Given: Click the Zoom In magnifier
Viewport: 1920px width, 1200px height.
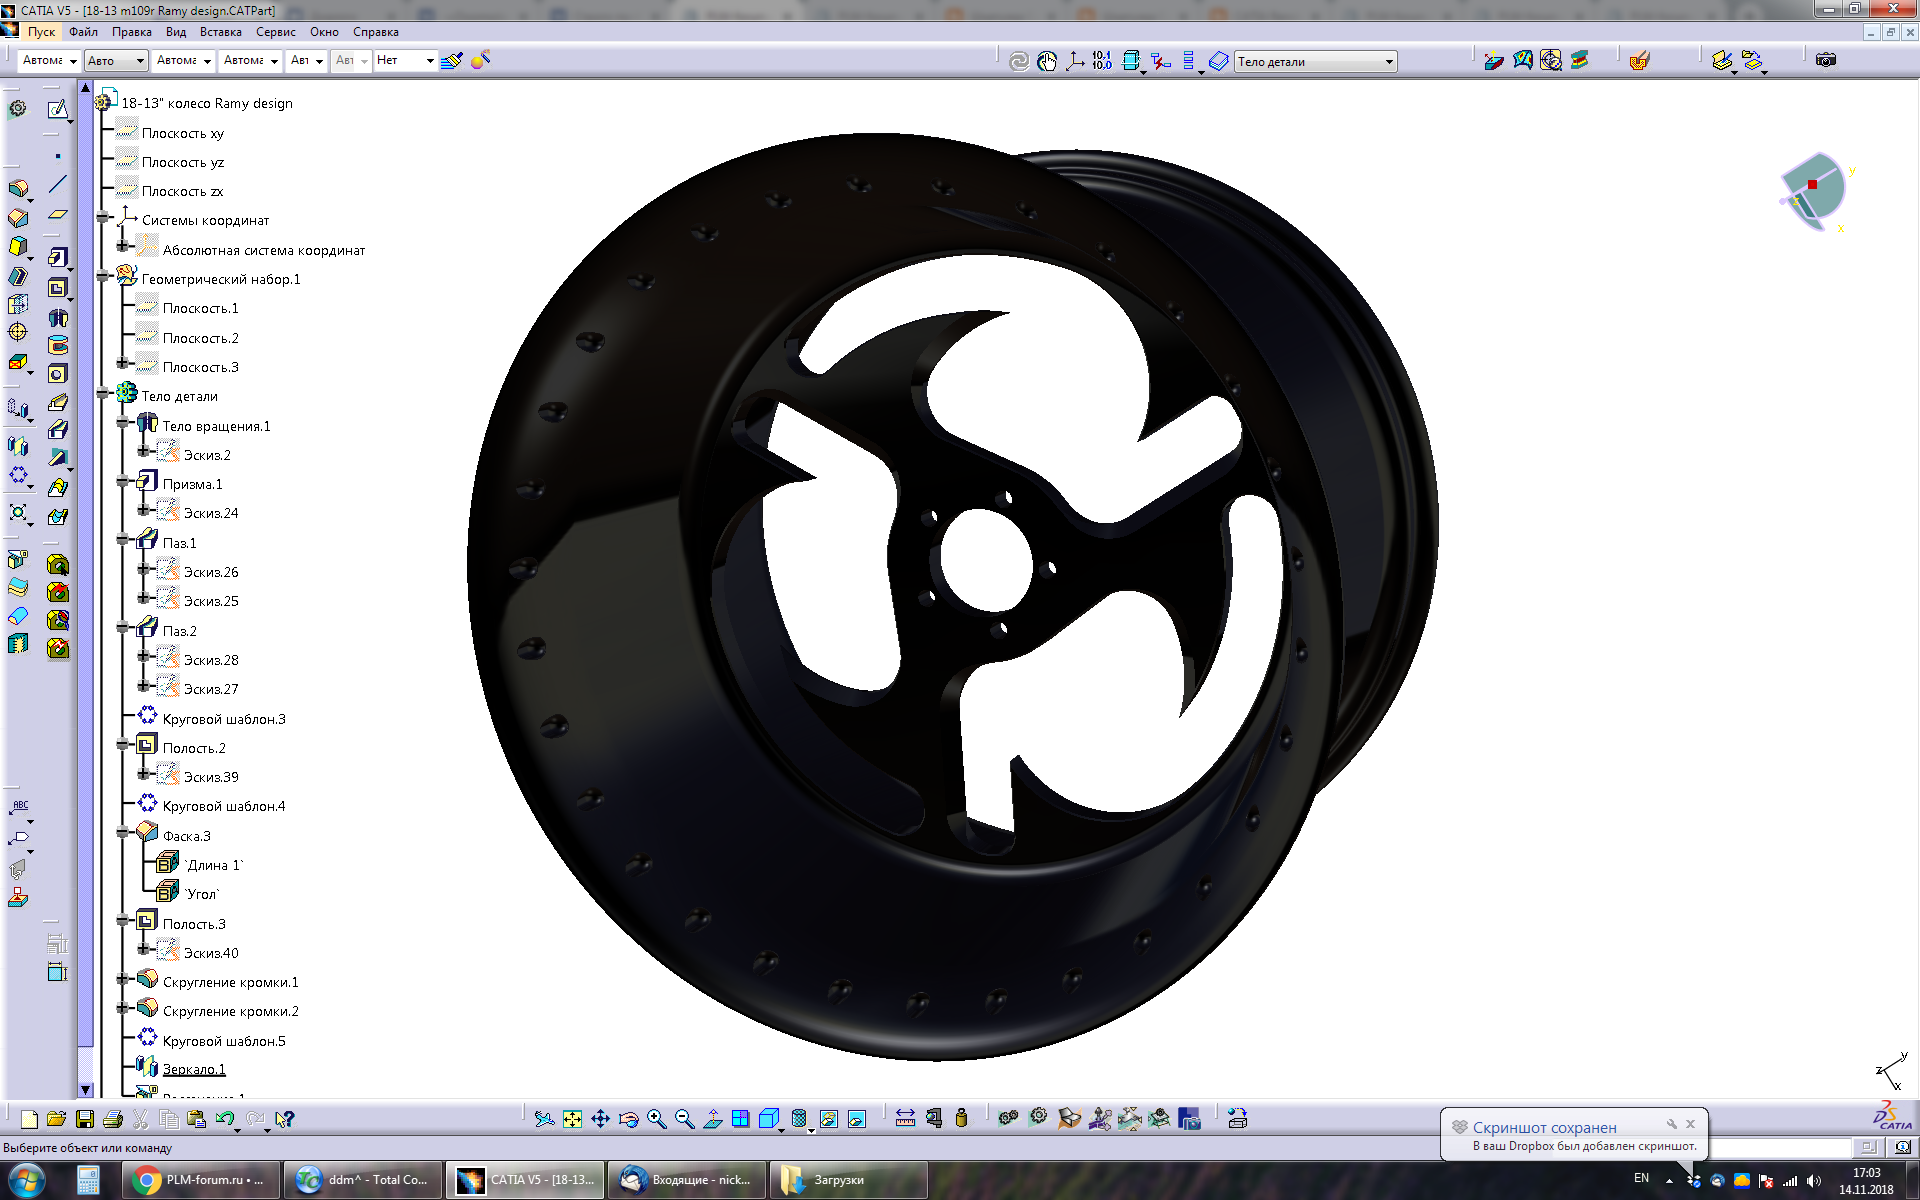Looking at the screenshot, I should pyautogui.click(x=656, y=1119).
